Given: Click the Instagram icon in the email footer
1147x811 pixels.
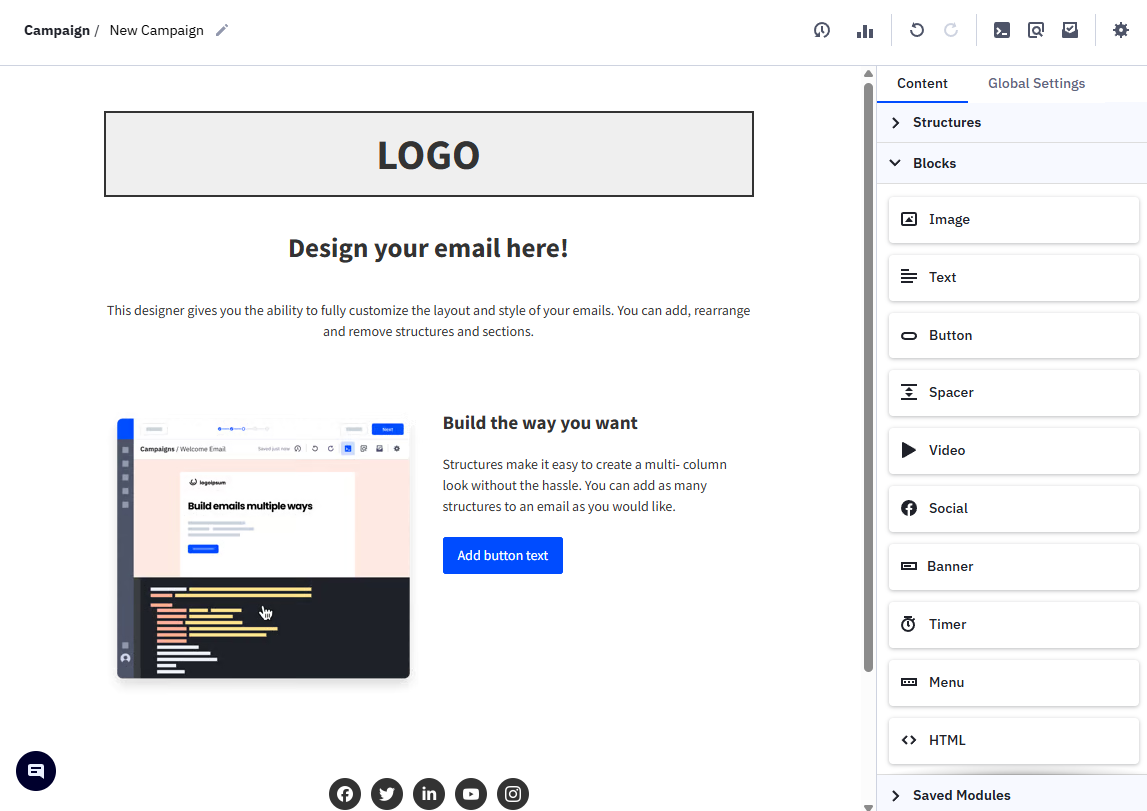Looking at the screenshot, I should (513, 793).
